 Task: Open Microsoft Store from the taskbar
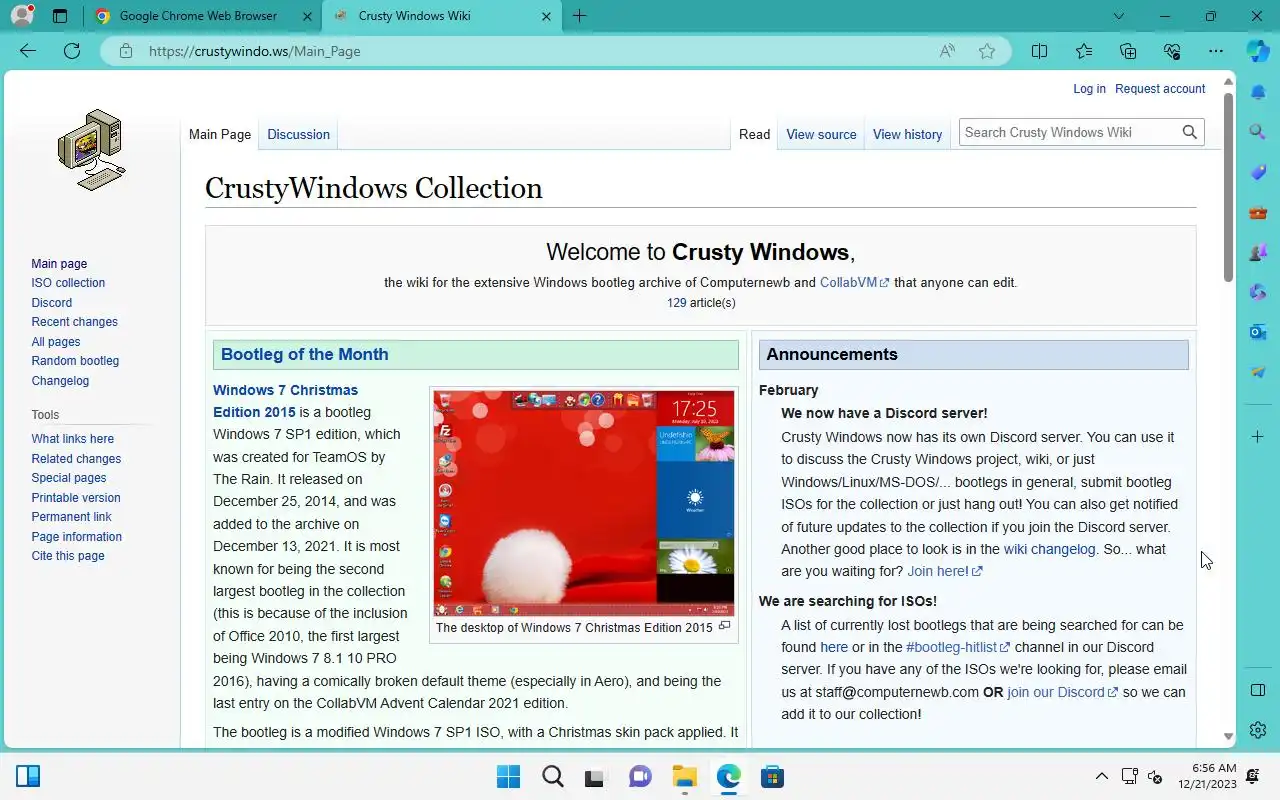[x=772, y=777]
